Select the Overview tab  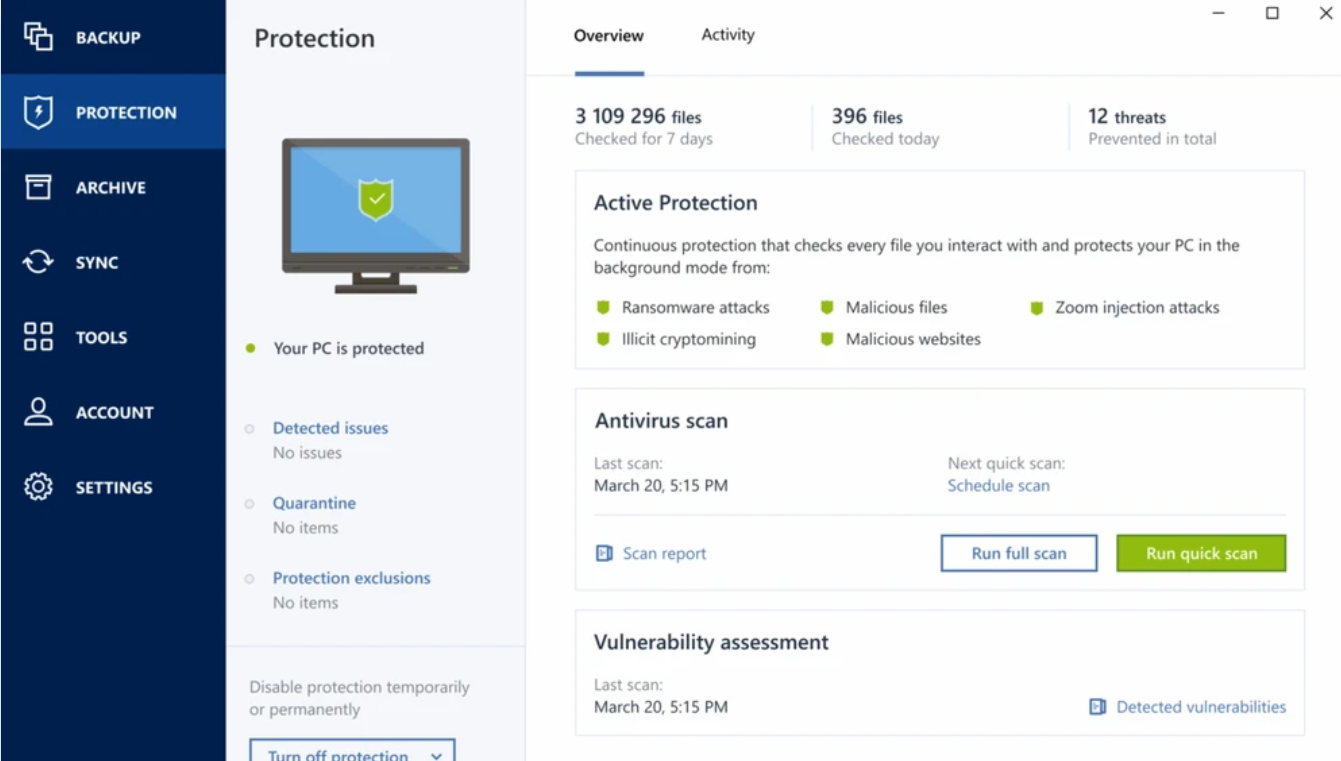[609, 36]
